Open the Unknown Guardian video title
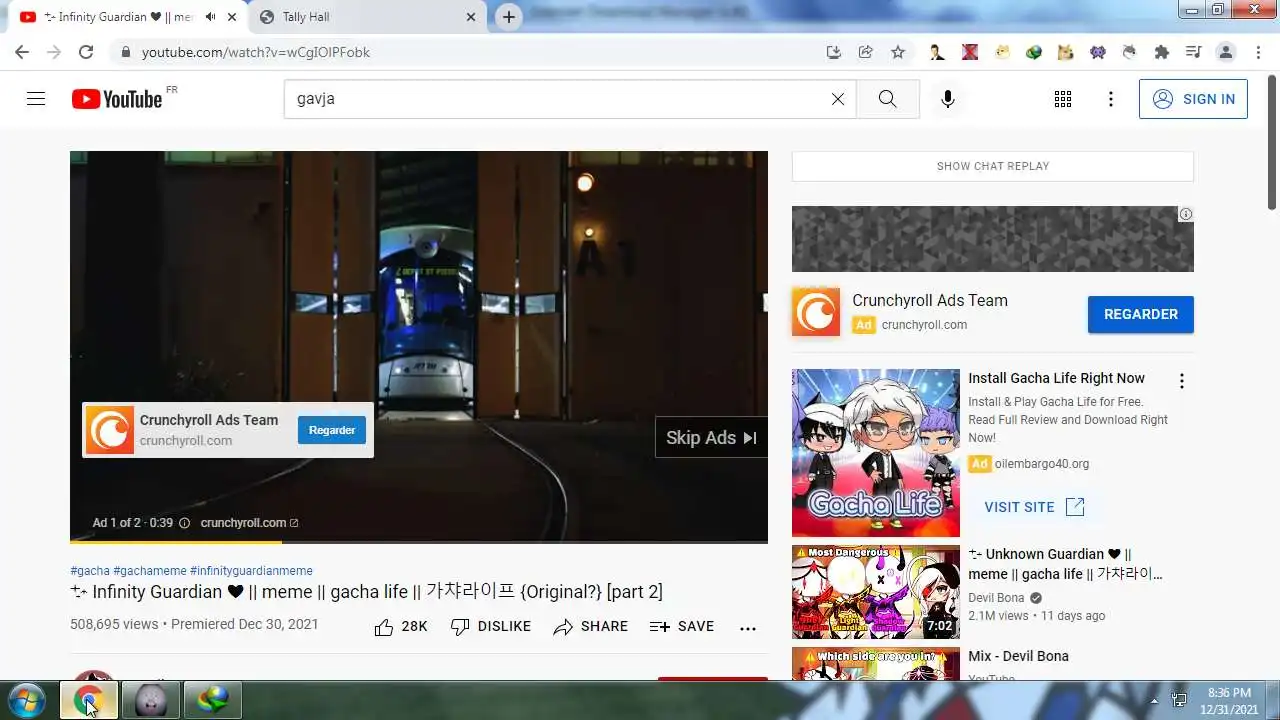This screenshot has width=1280, height=720. tap(1065, 564)
